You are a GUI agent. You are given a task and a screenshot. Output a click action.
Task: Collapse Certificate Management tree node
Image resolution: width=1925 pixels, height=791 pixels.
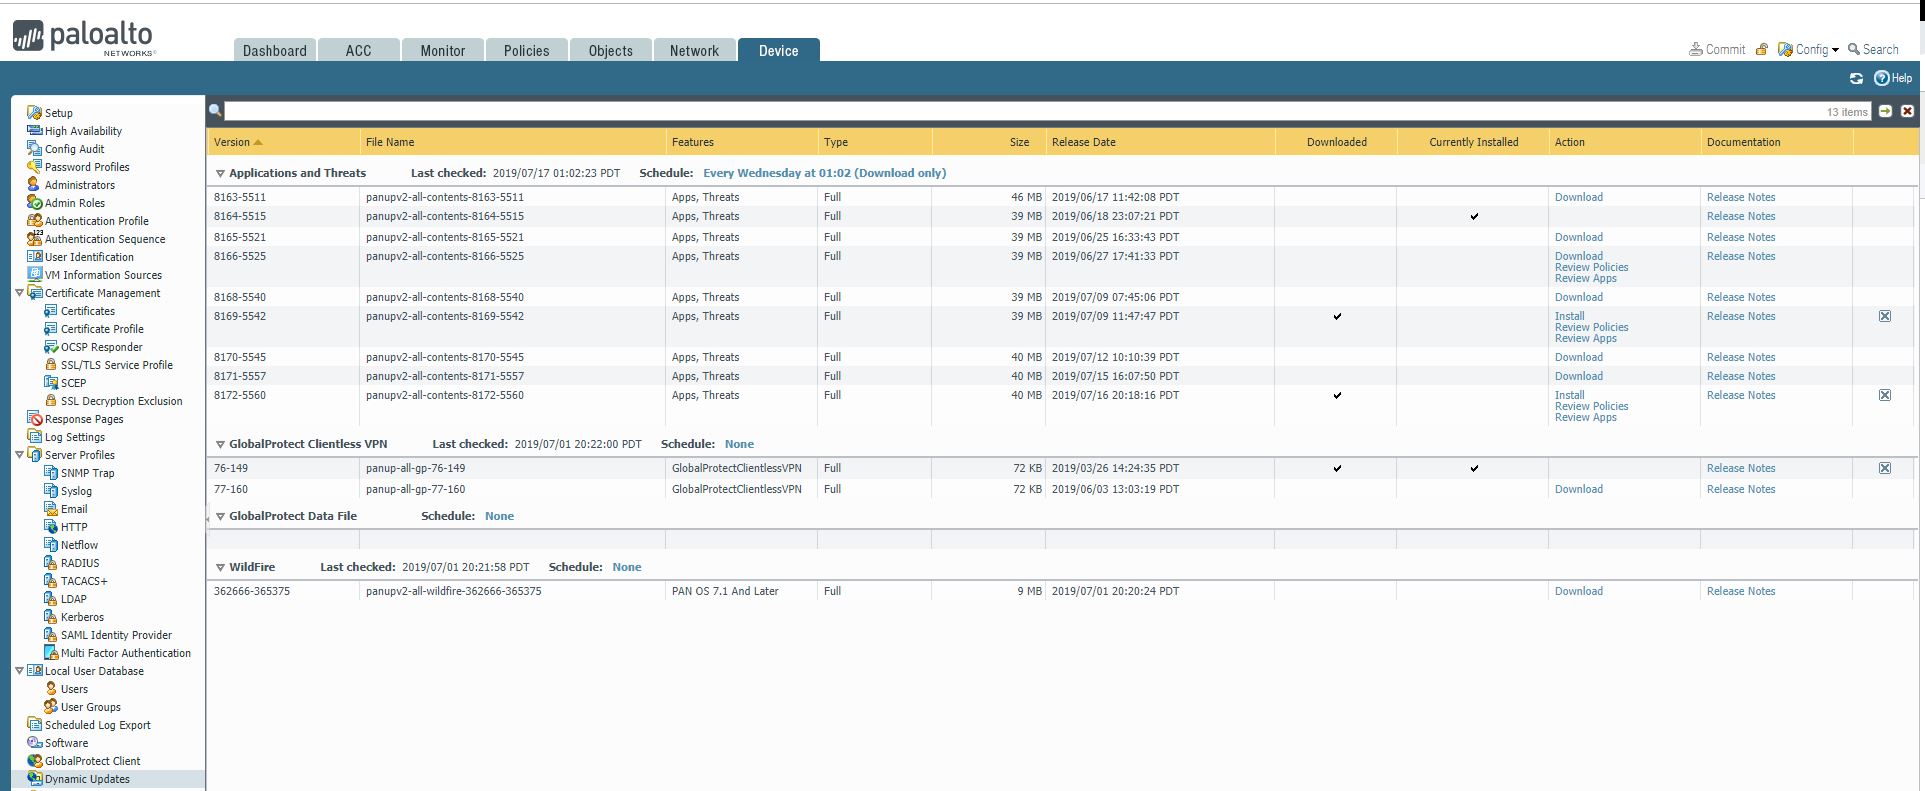19,293
